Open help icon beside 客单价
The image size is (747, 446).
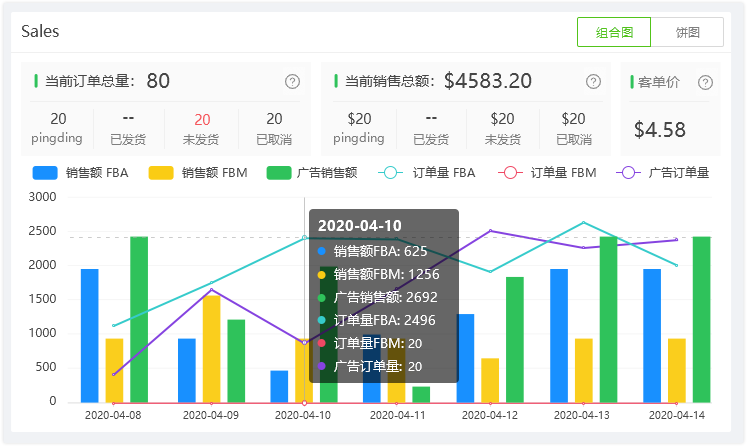click(x=705, y=82)
